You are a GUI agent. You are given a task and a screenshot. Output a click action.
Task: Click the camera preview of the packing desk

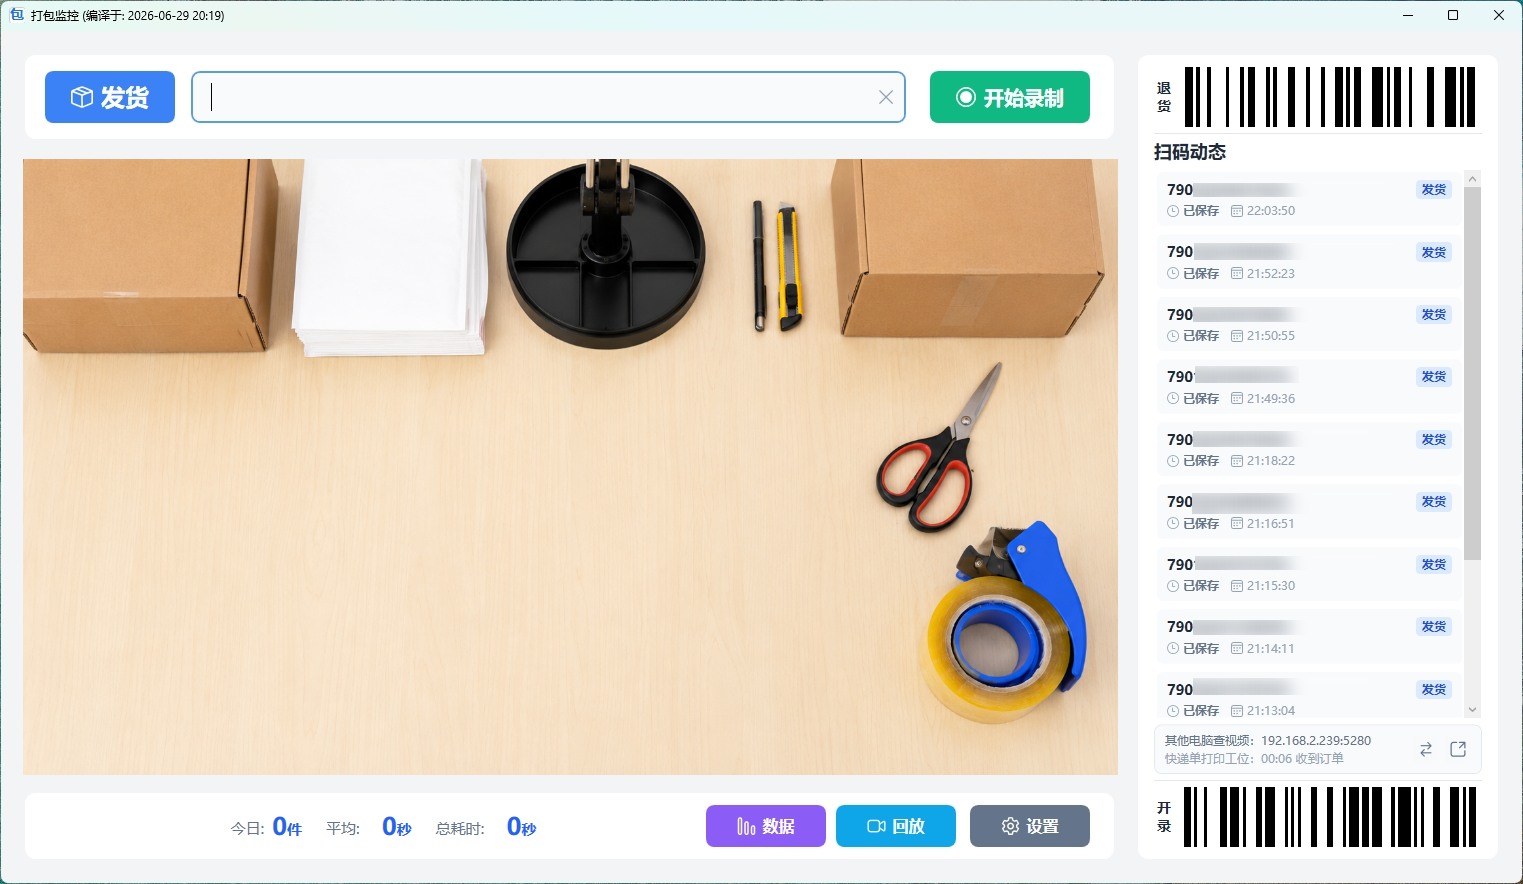coord(570,466)
